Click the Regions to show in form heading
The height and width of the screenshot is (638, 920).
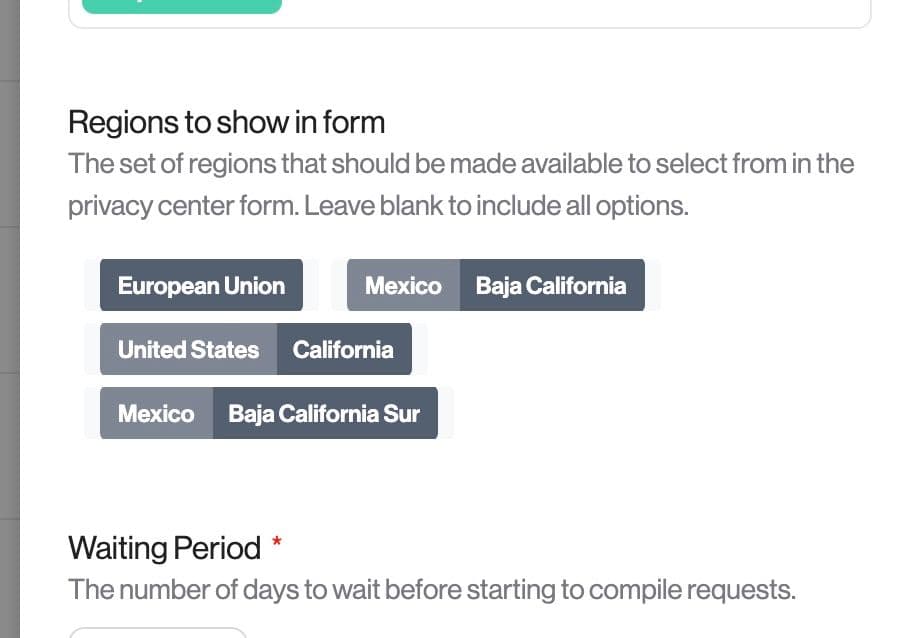[226, 122]
